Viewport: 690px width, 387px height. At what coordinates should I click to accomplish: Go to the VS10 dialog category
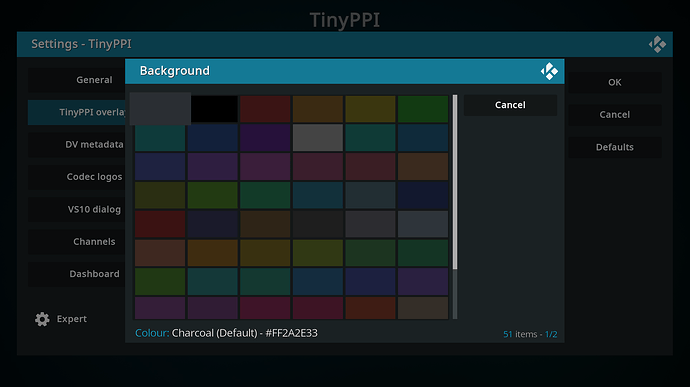pyautogui.click(x=77, y=209)
